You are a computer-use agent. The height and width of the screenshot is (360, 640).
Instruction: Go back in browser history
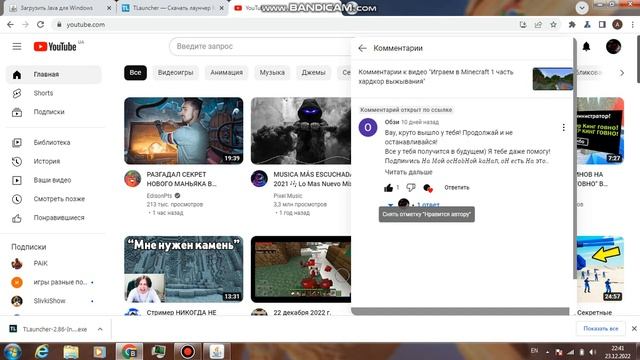coord(10,24)
